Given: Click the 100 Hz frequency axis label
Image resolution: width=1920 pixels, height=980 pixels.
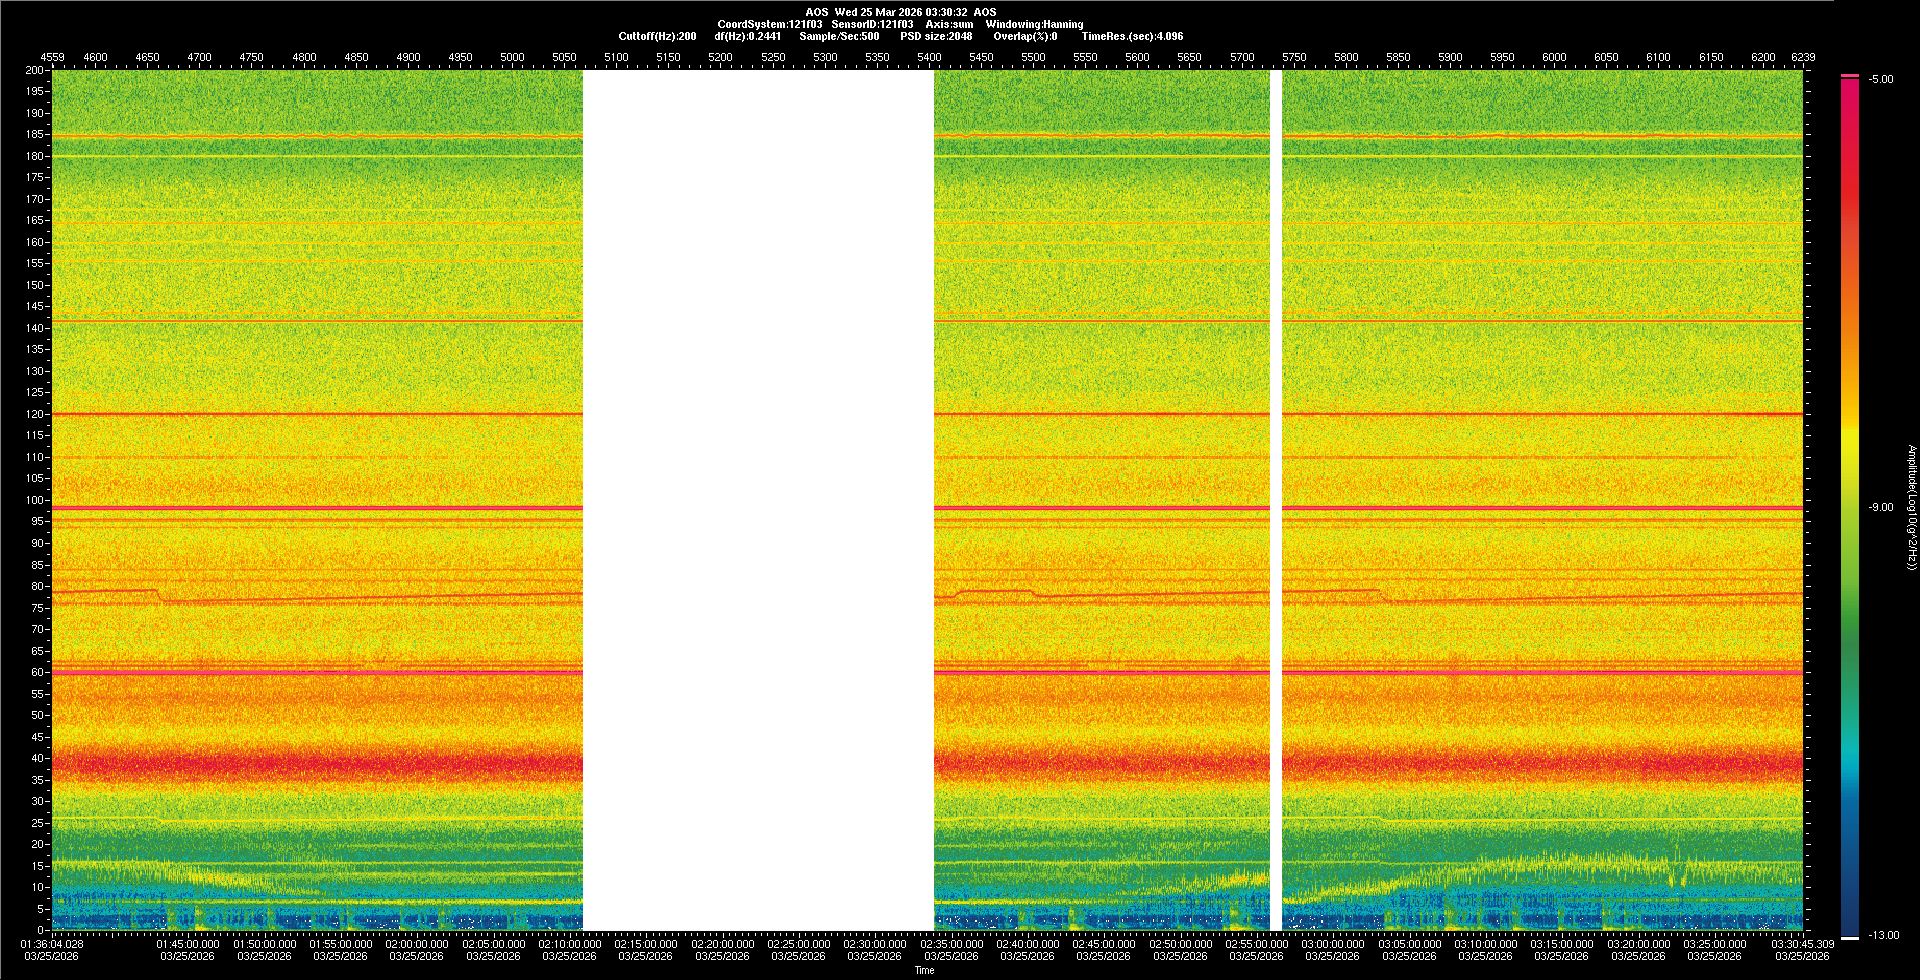Looking at the screenshot, I should [34, 500].
